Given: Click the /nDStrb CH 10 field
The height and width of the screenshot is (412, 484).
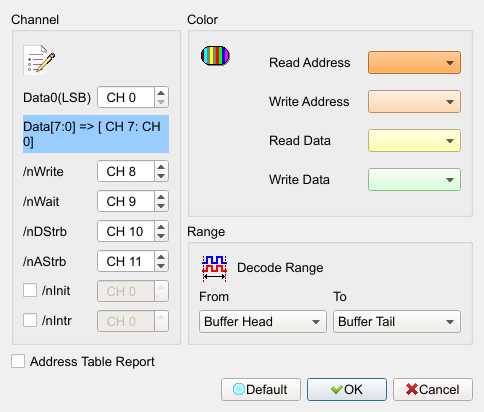Looking at the screenshot, I should pyautogui.click(x=126, y=231).
